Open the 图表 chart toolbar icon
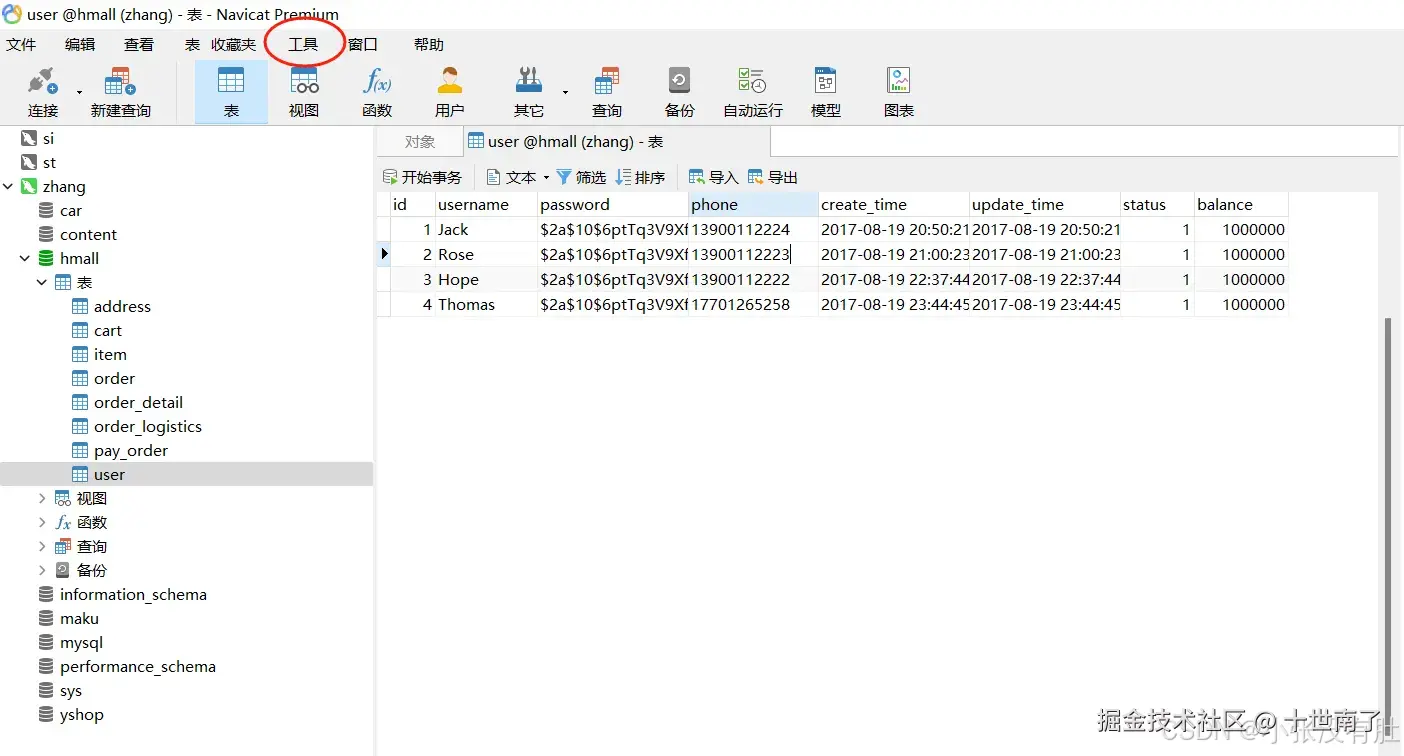 [898, 81]
